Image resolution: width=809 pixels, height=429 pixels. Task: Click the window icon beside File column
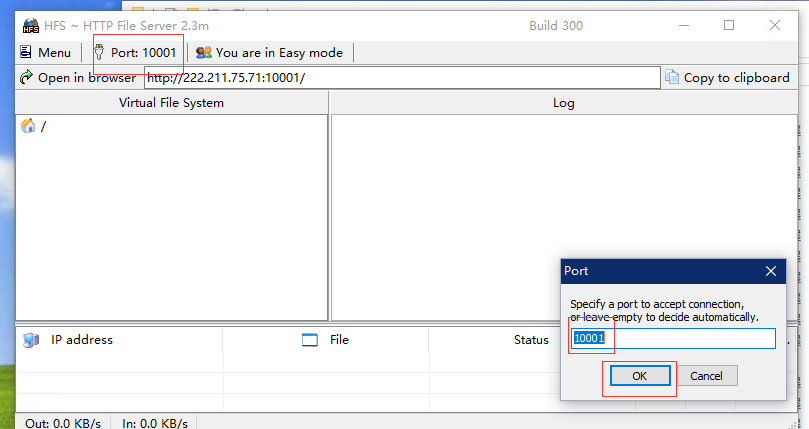[310, 339]
